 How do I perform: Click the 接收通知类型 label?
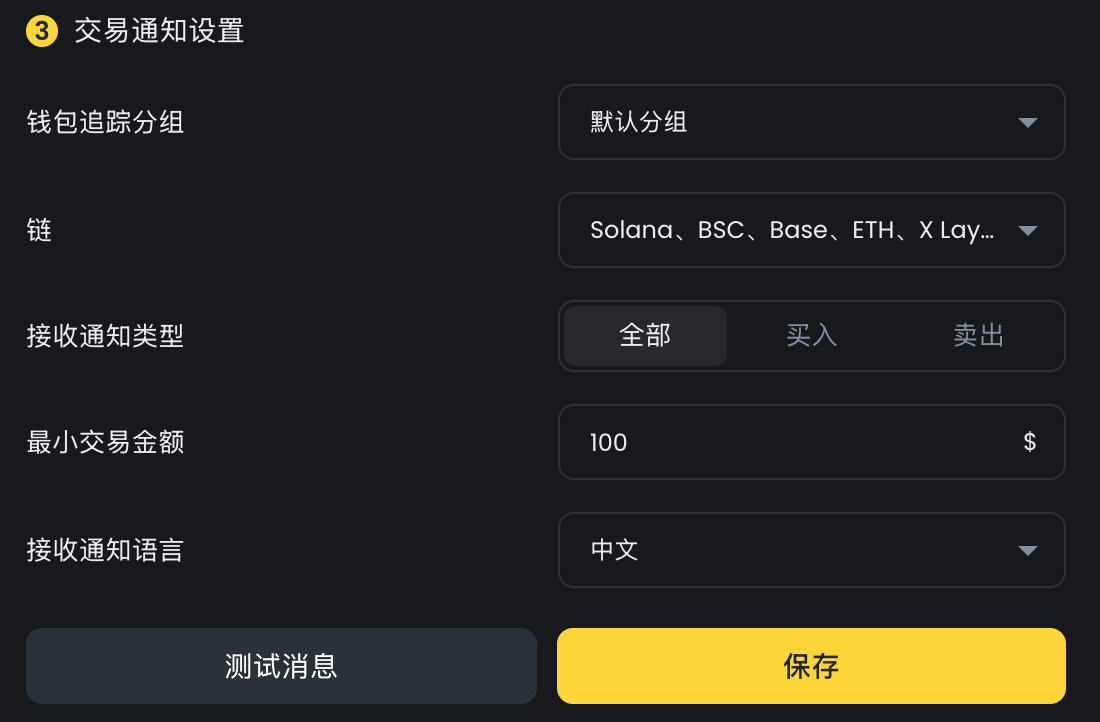point(105,336)
